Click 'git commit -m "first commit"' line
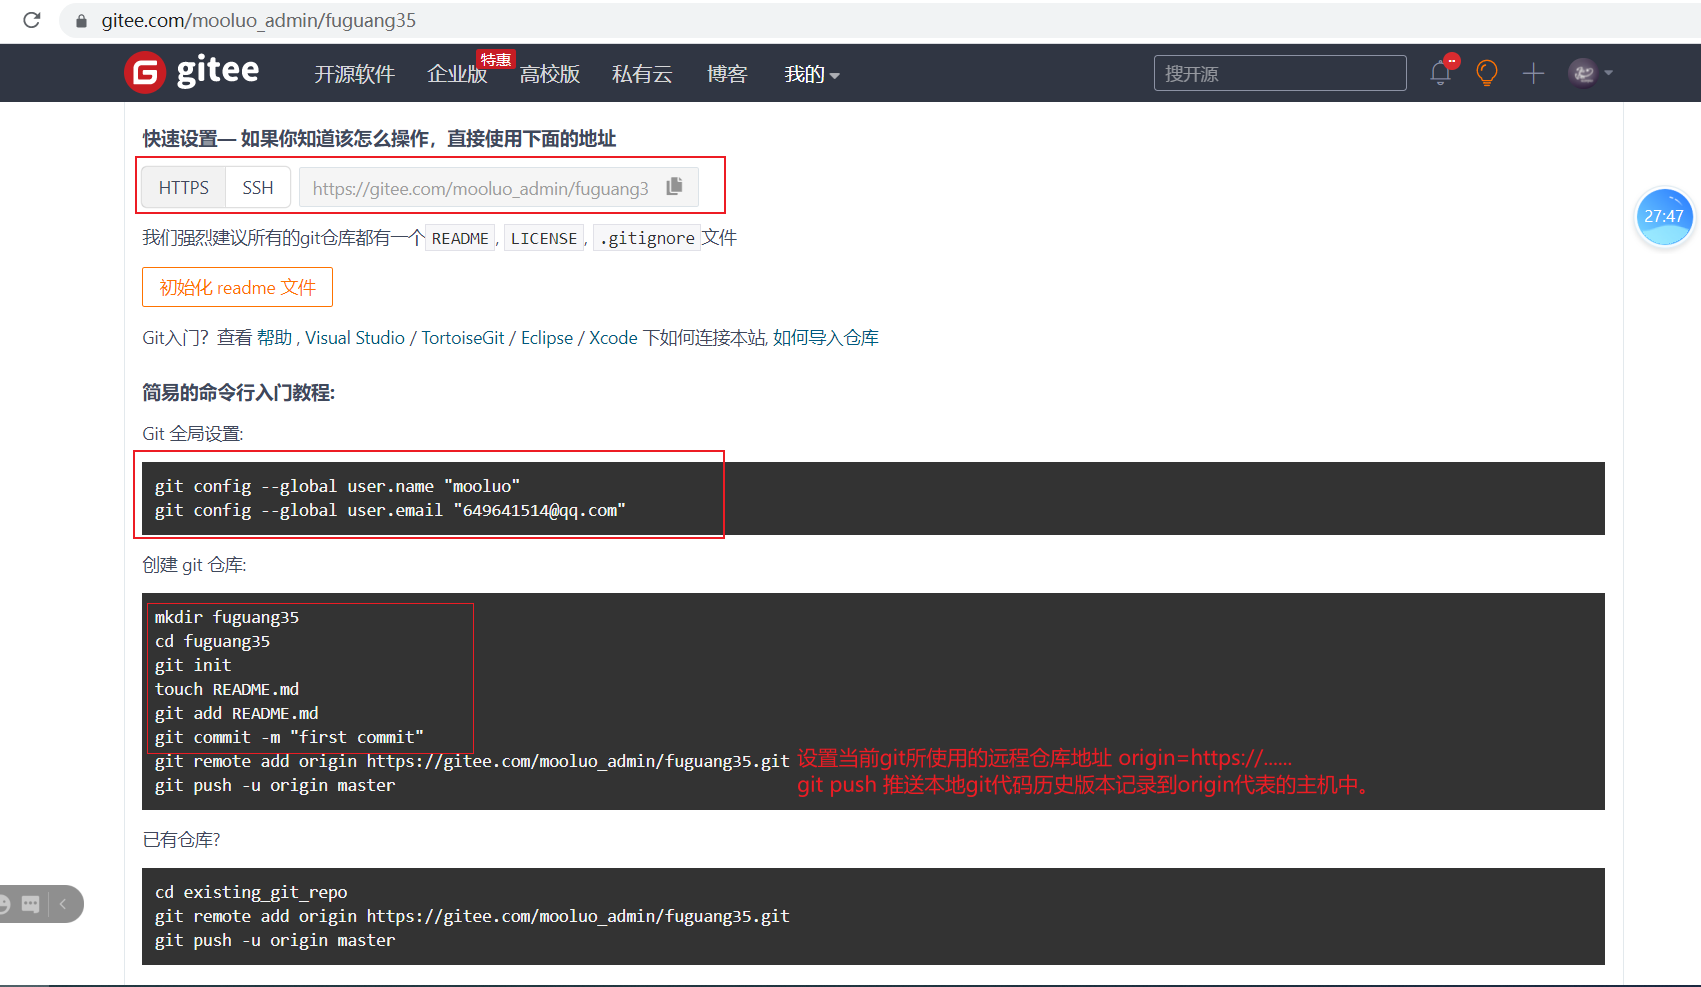Viewport: 1701px width, 987px height. pyautogui.click(x=289, y=737)
